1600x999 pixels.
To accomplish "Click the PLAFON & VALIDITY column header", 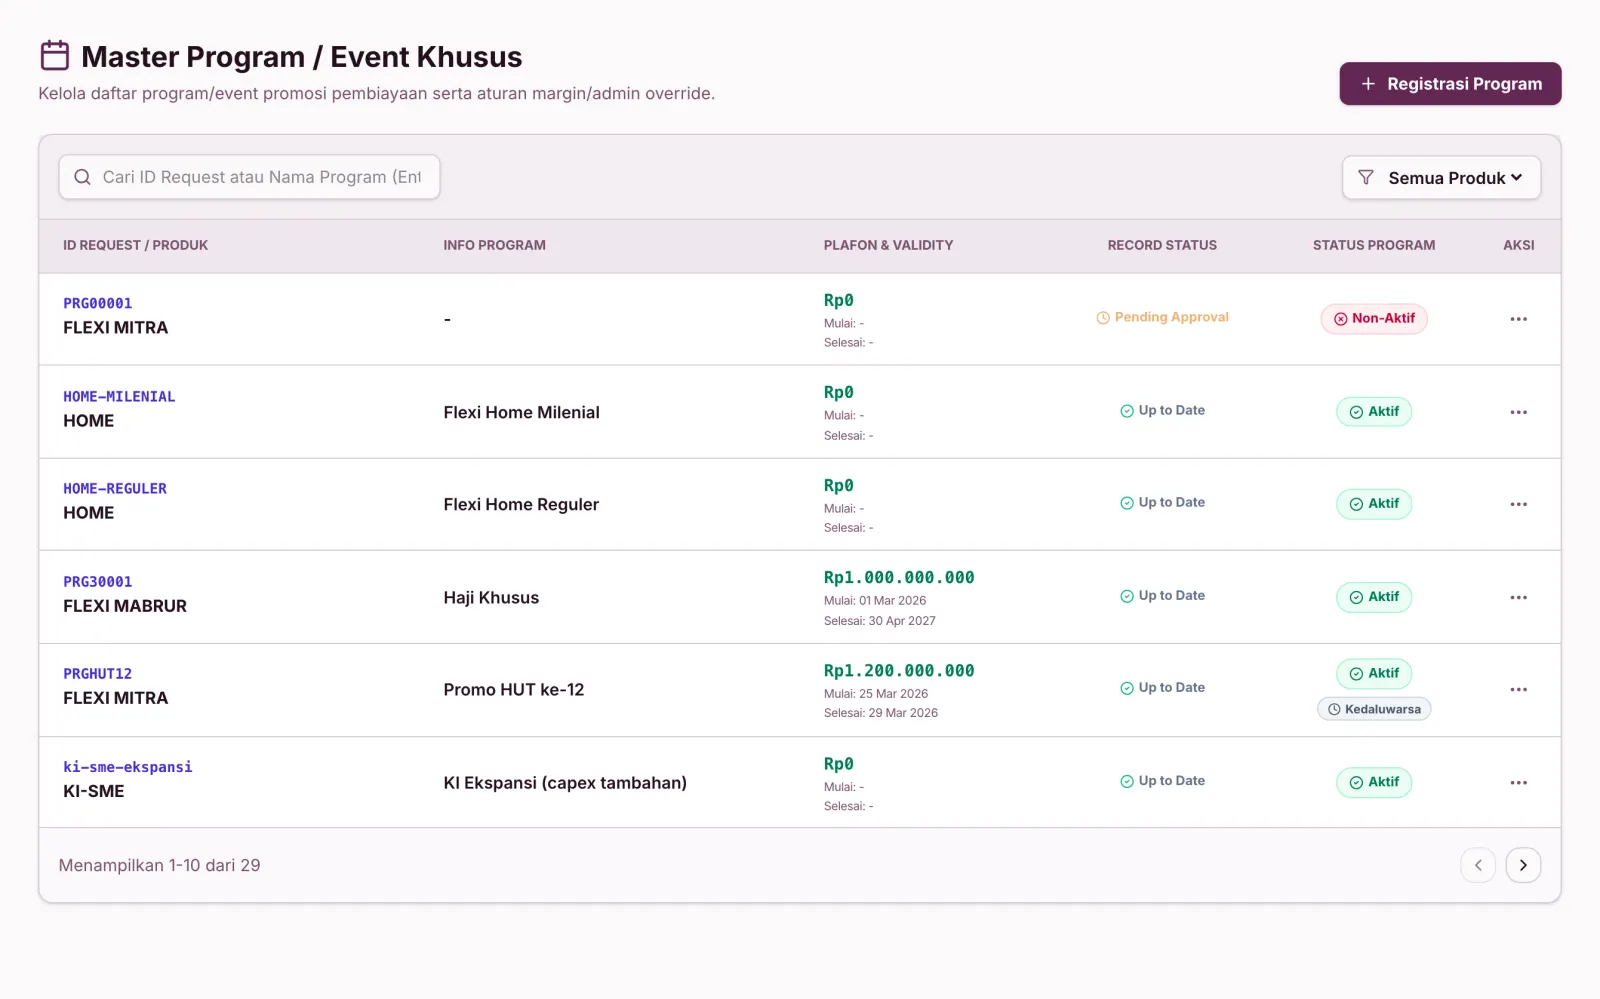I will [x=888, y=245].
